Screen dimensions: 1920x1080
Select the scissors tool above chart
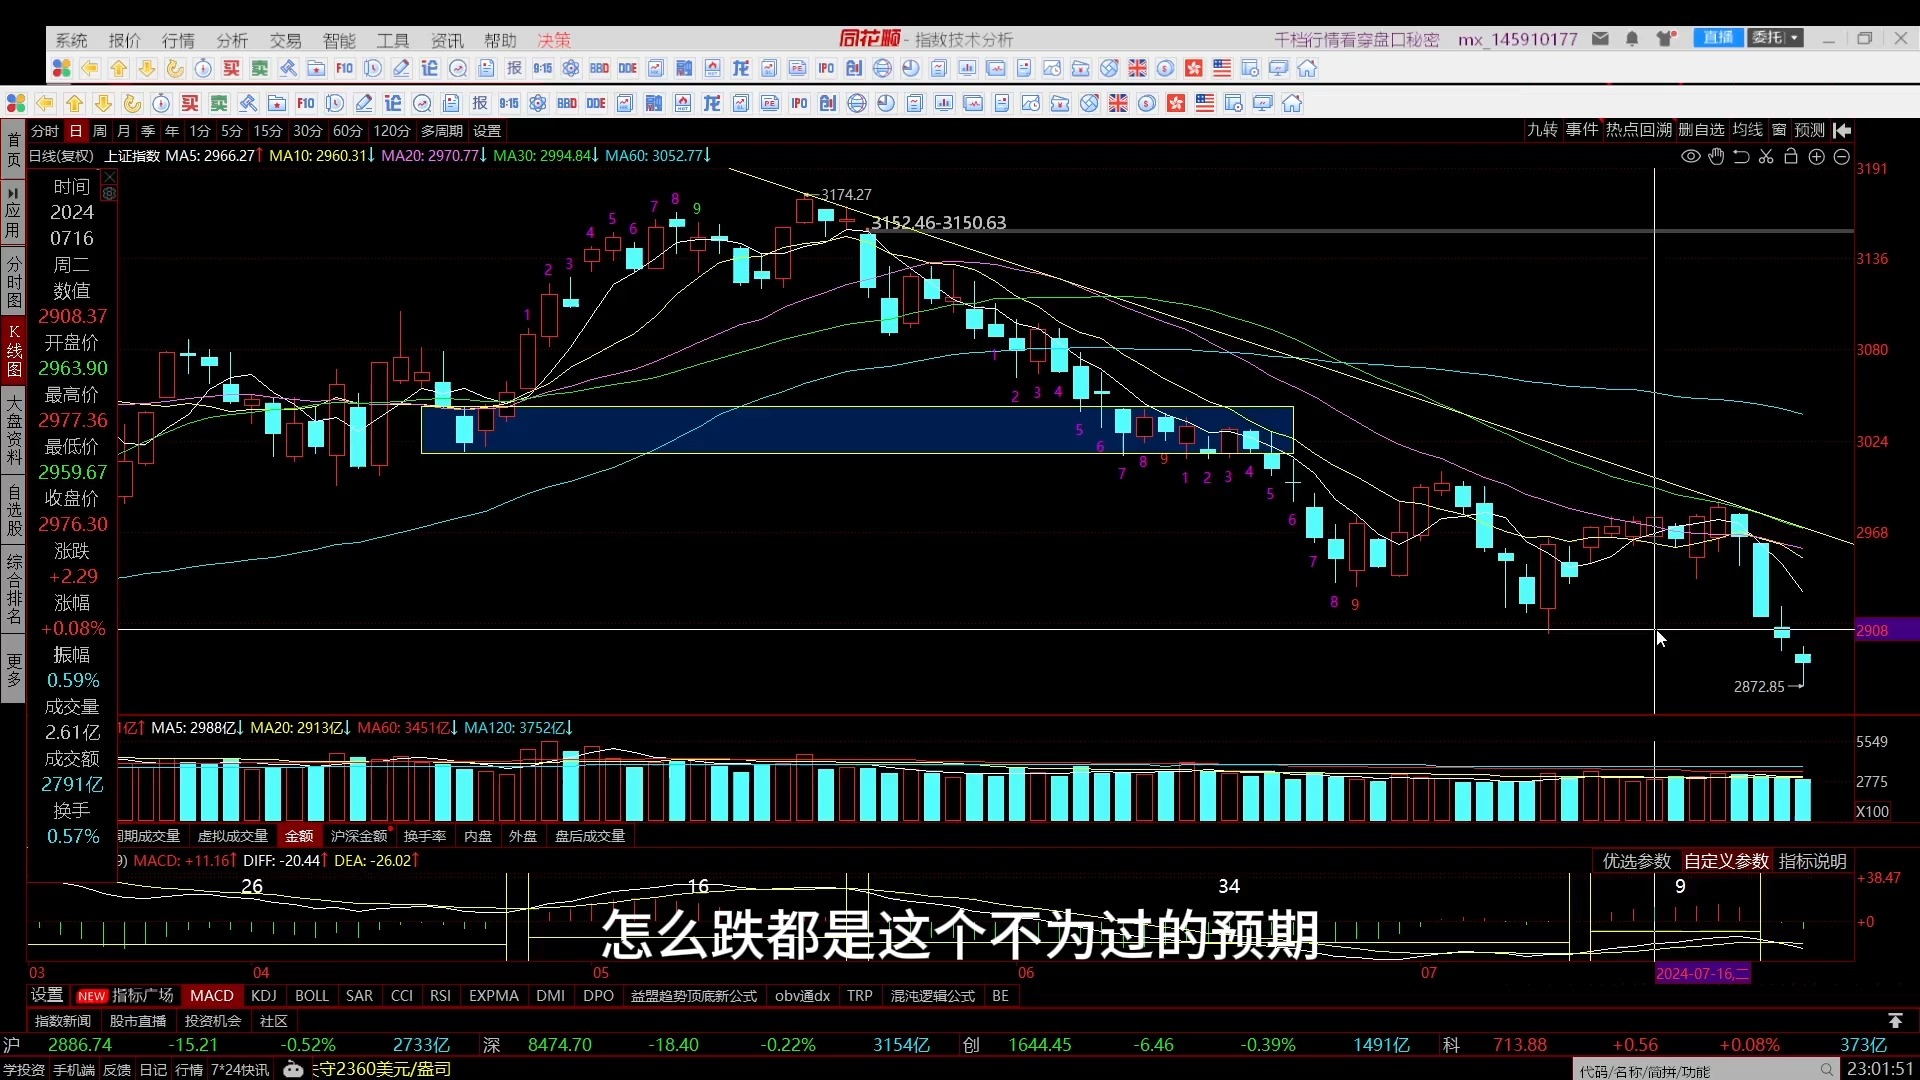[x=1766, y=156]
